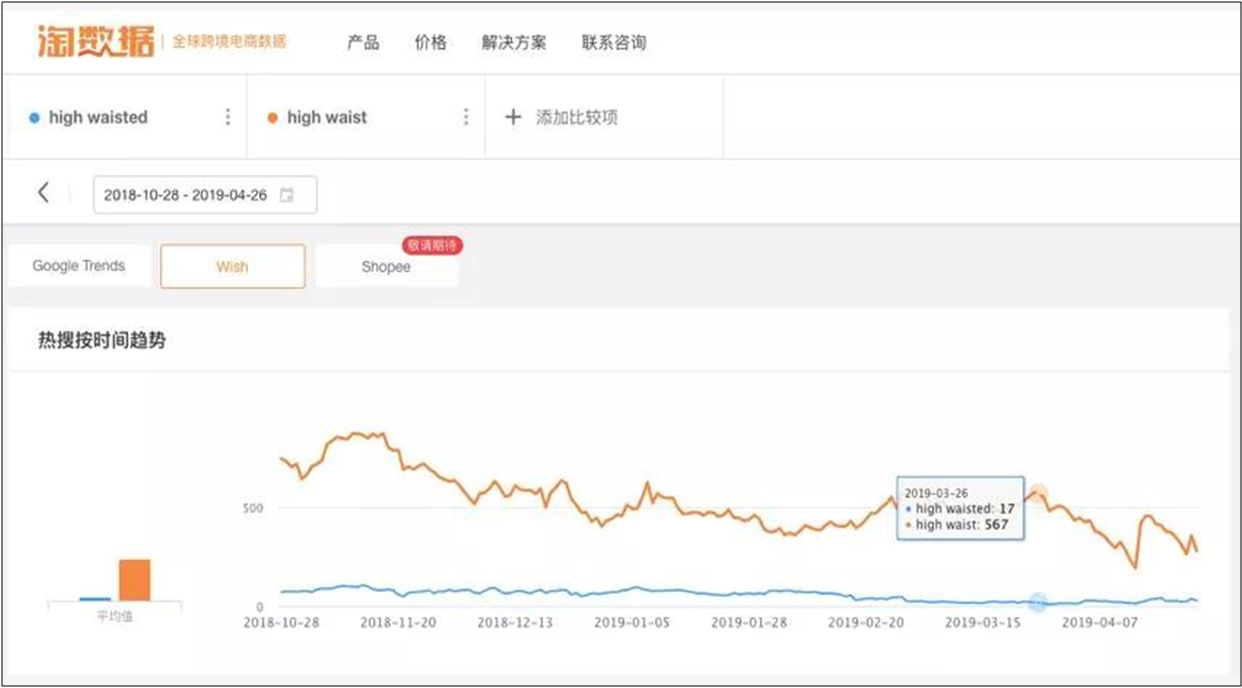Screen dimensions: 1242x688
Task: Open three-dot menu for high waist
Action: (466, 117)
